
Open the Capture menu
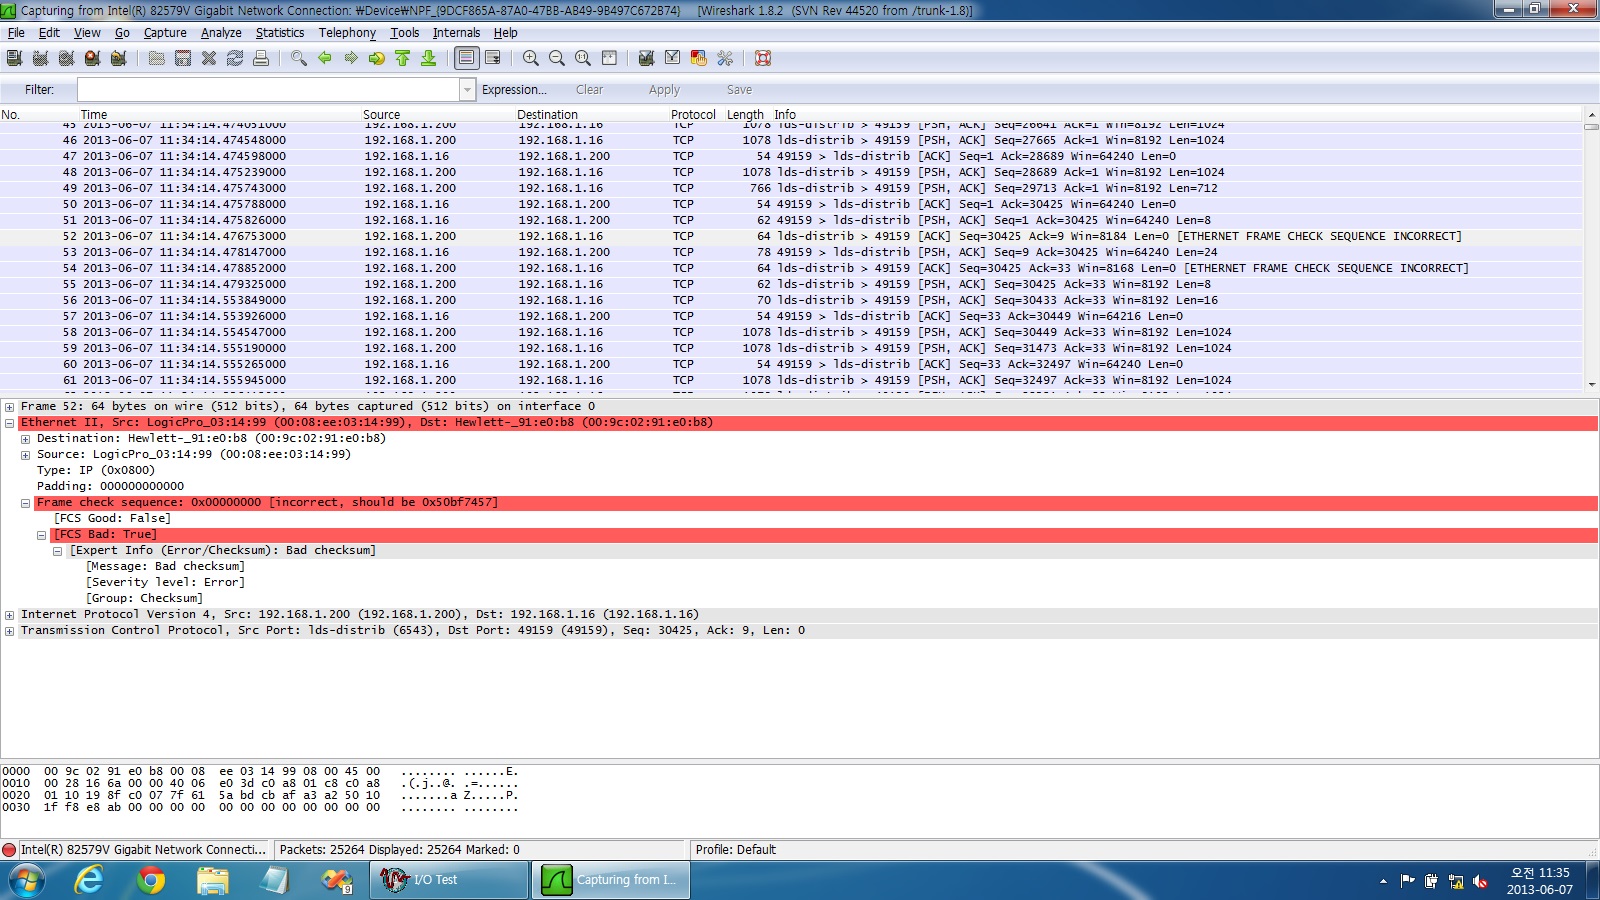tap(165, 33)
